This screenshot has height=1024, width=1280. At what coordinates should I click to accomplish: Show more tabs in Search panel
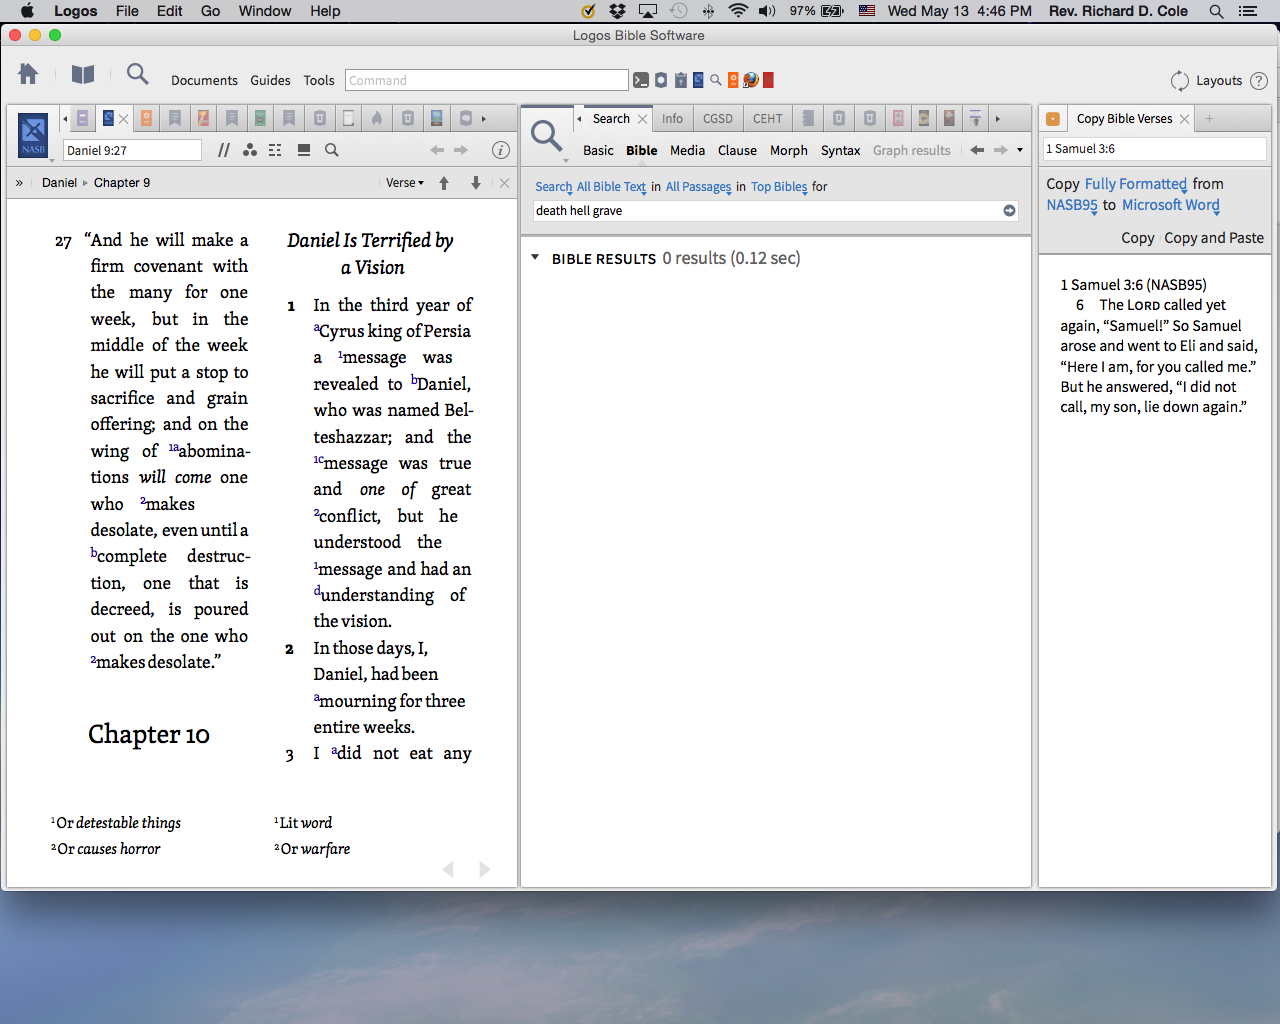(997, 119)
